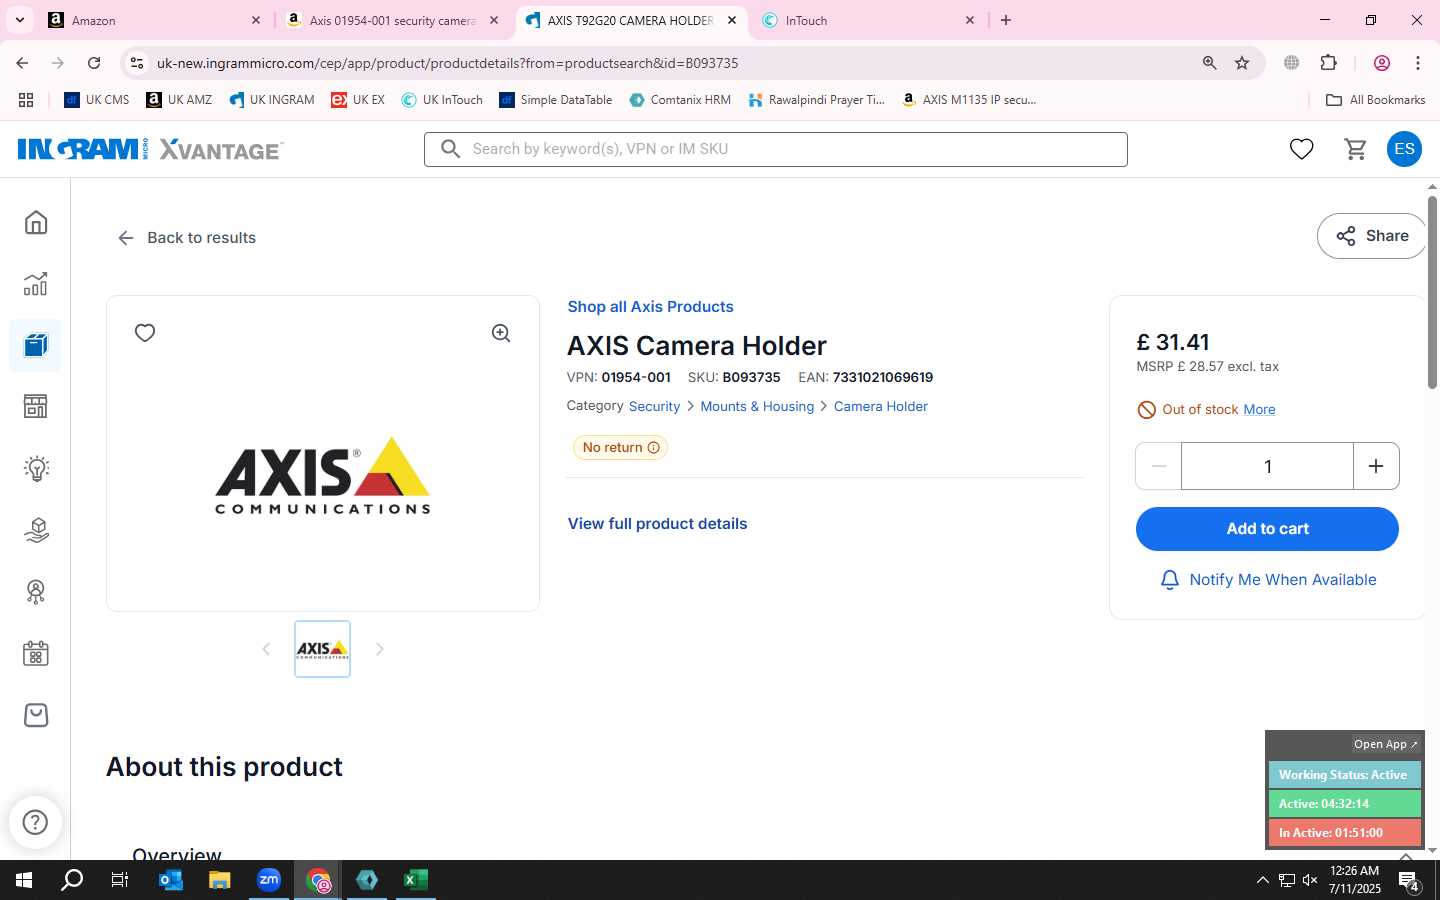Decrease quantity with minus button

pyautogui.click(x=1159, y=466)
